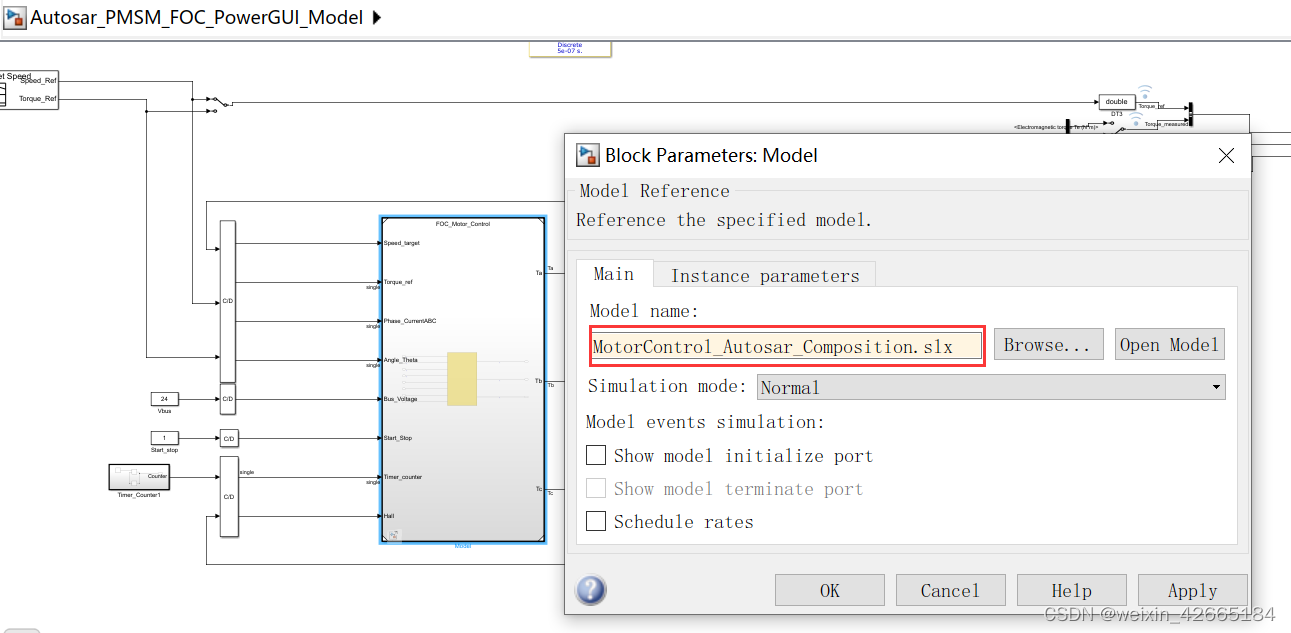Click the Timer_counter input port label
This screenshot has width=1291, height=633.
tap(402, 477)
